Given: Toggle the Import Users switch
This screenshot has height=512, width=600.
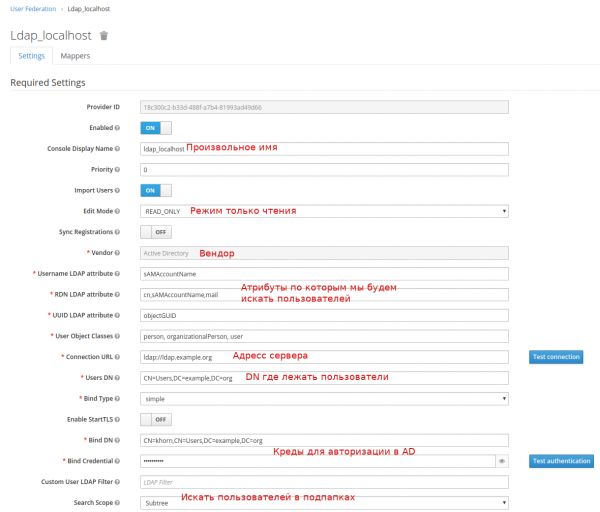Looking at the screenshot, I should [156, 190].
